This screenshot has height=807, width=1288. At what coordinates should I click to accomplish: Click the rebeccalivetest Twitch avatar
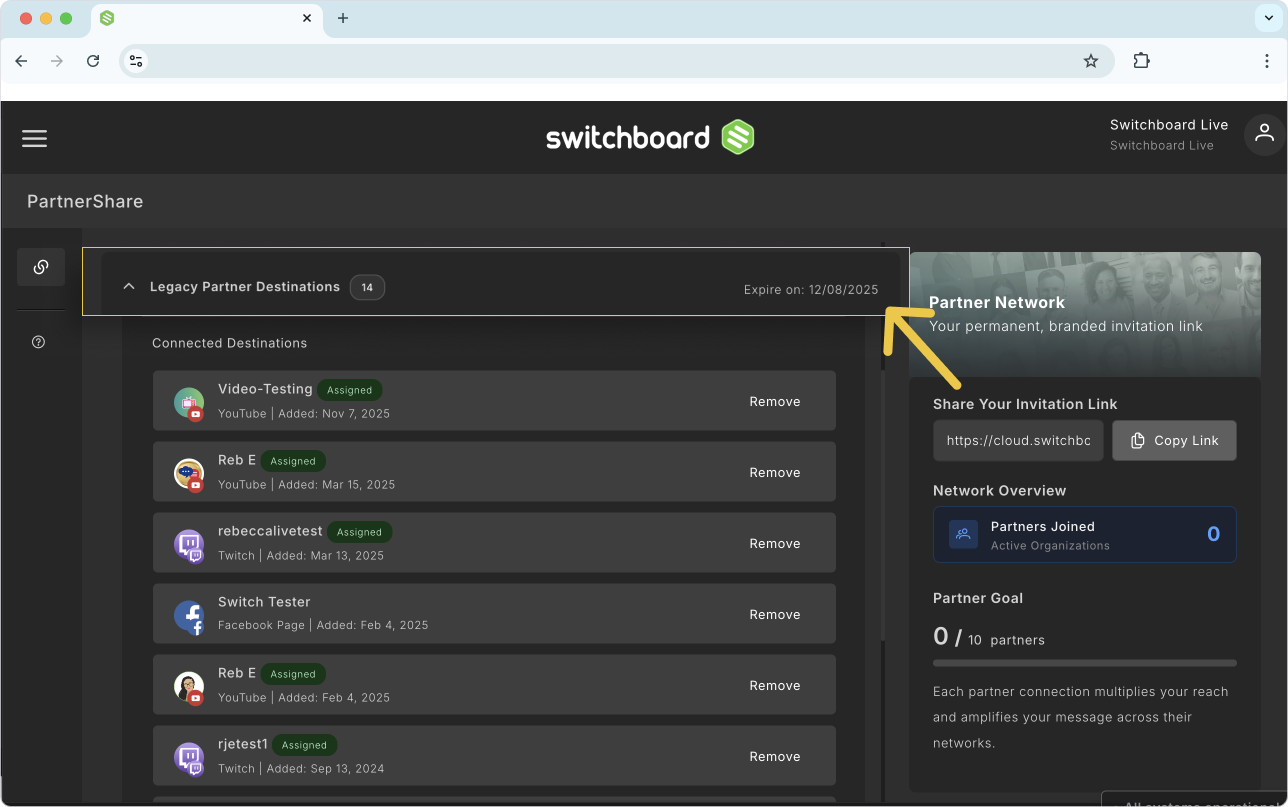point(189,545)
